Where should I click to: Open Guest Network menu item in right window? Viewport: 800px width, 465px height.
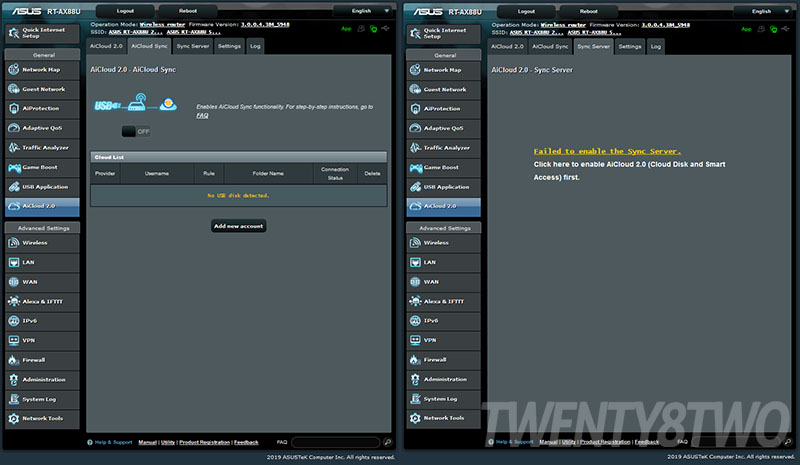[444, 89]
